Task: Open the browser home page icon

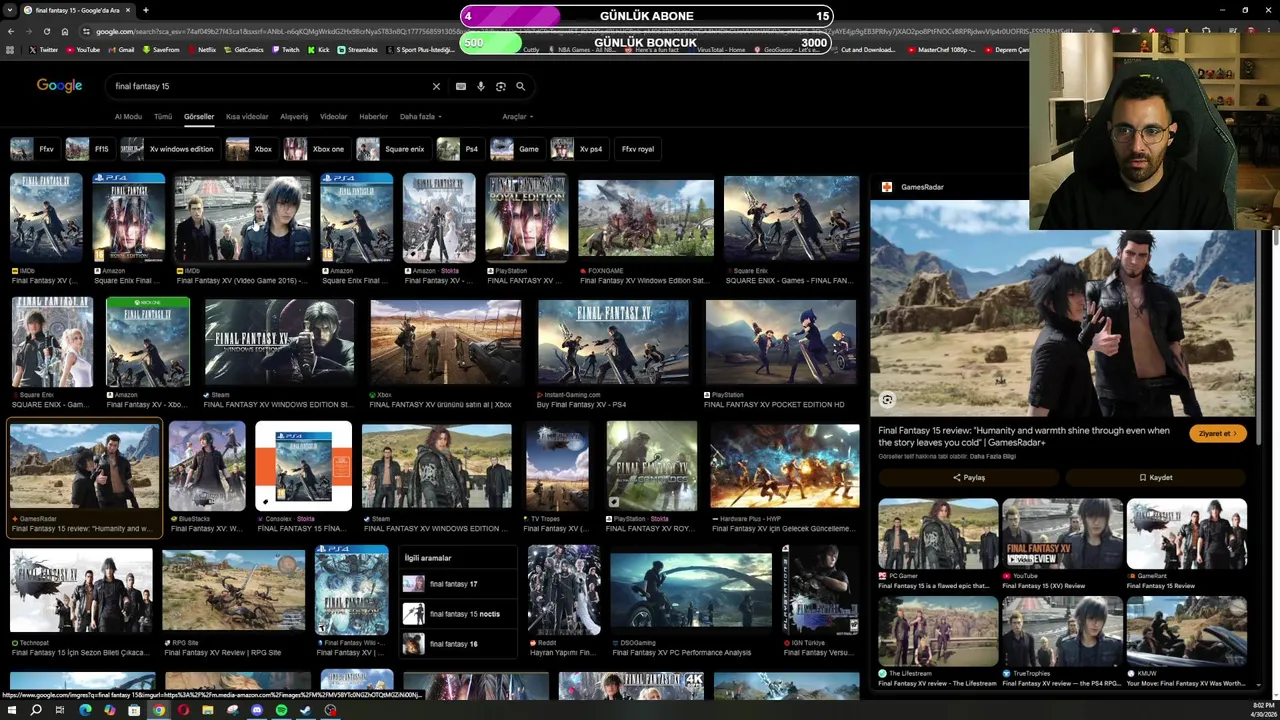Action: 64,31
